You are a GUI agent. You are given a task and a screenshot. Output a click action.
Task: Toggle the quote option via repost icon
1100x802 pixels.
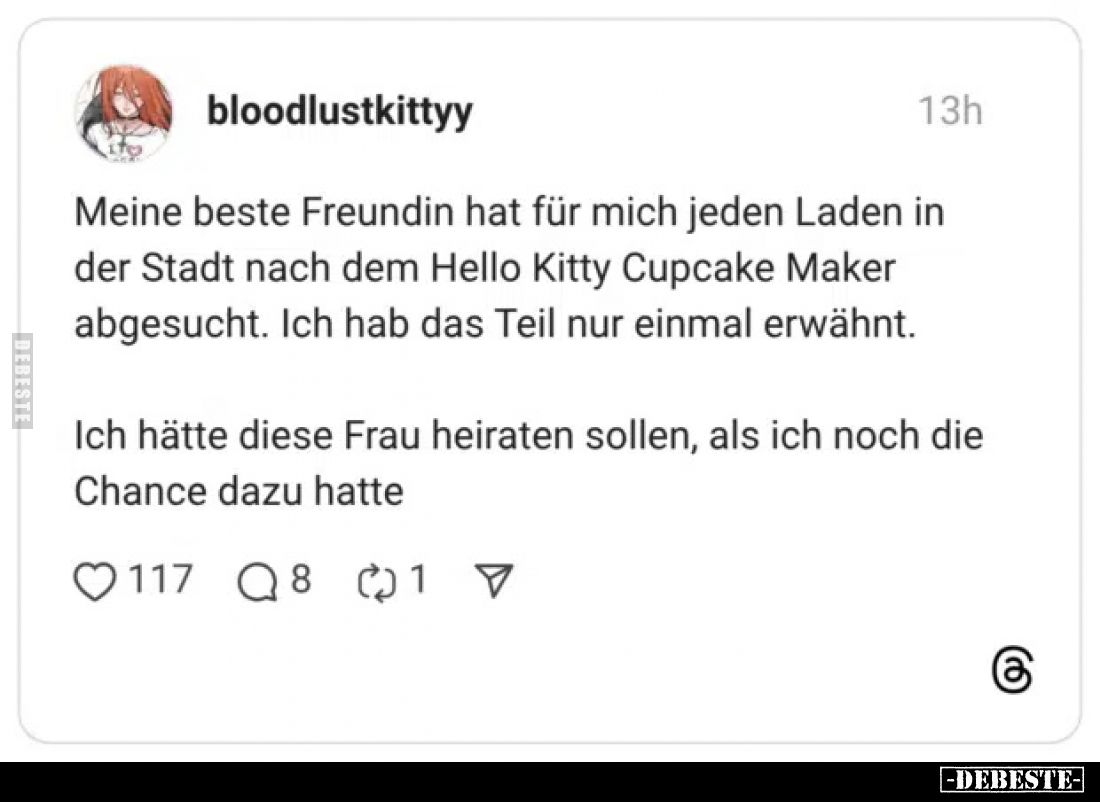375,578
